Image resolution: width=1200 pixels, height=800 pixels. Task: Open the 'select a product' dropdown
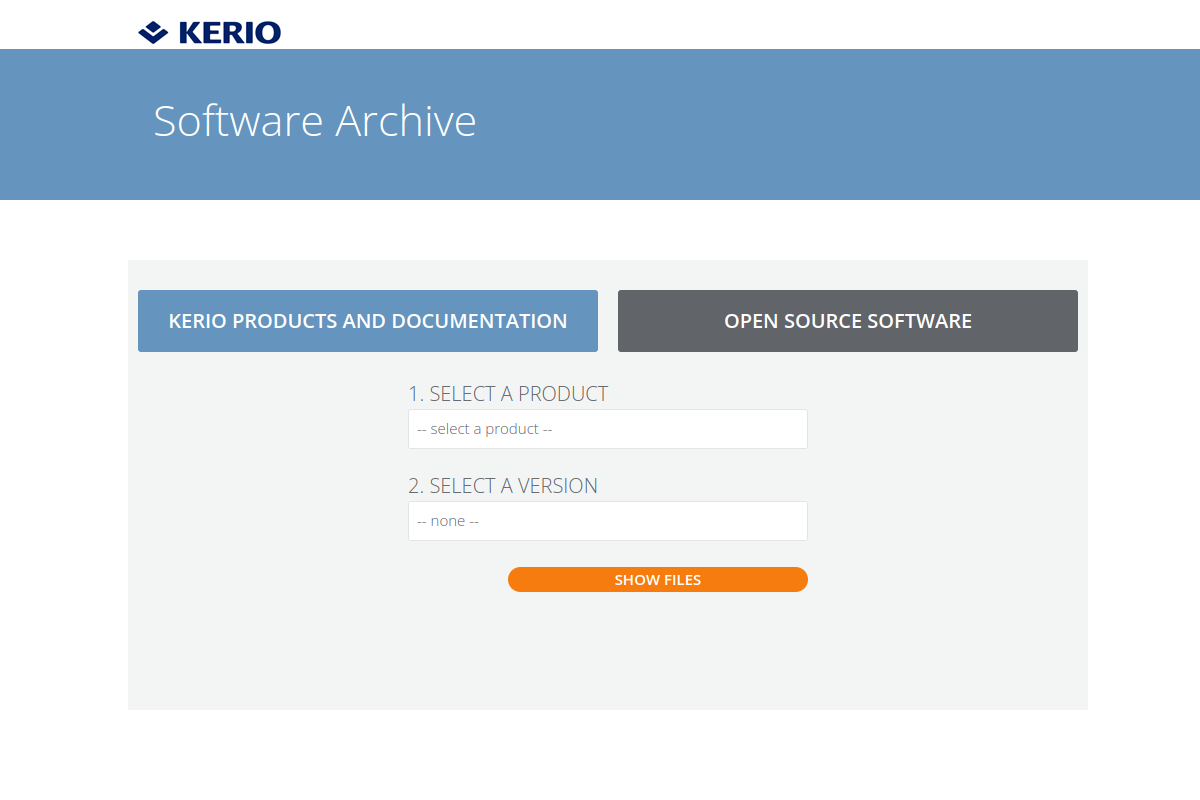[608, 429]
